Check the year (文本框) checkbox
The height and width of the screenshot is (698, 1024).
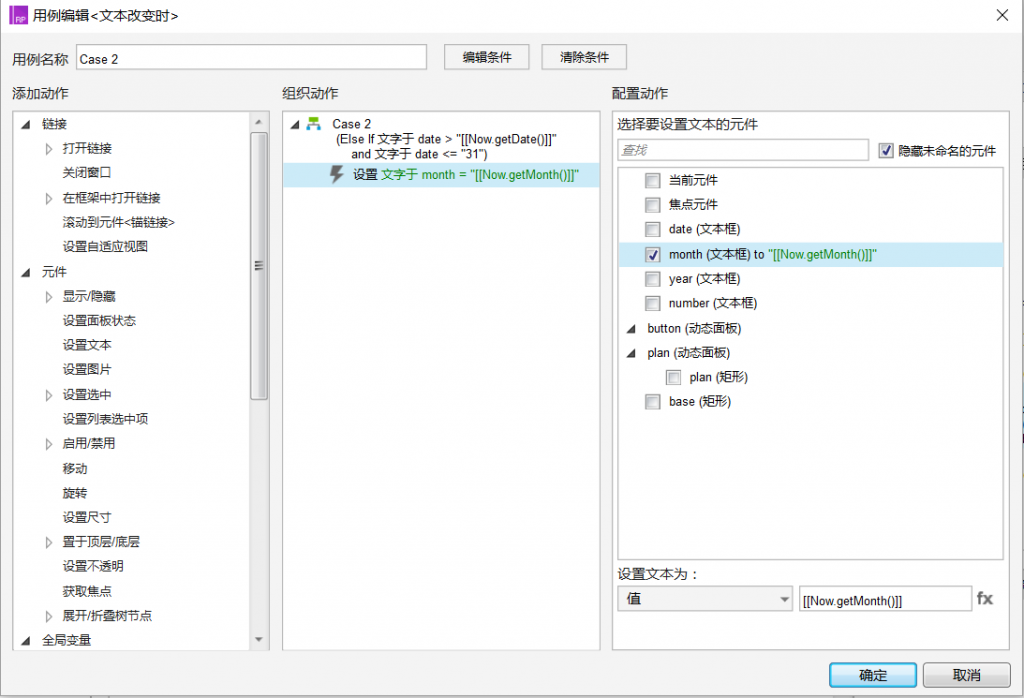point(652,279)
